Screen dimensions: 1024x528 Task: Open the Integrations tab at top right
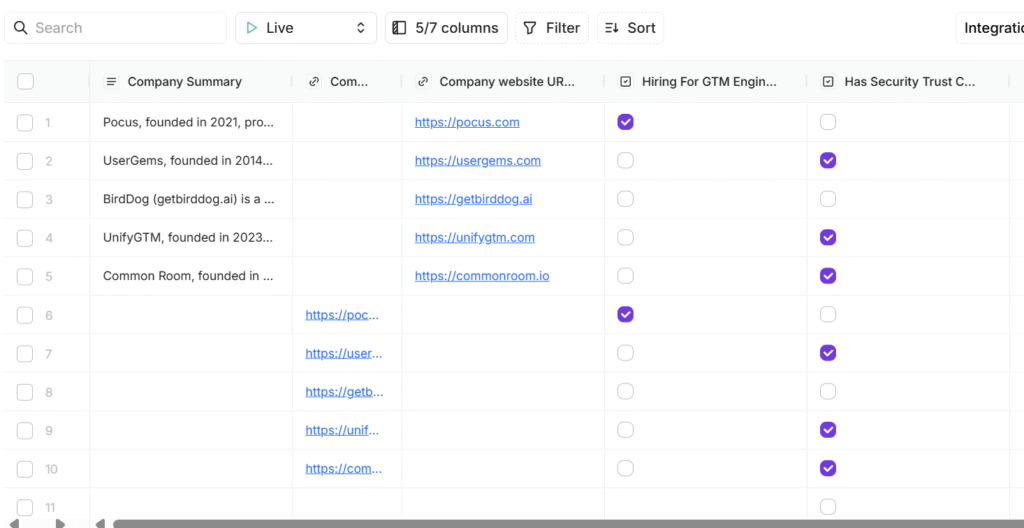991,28
